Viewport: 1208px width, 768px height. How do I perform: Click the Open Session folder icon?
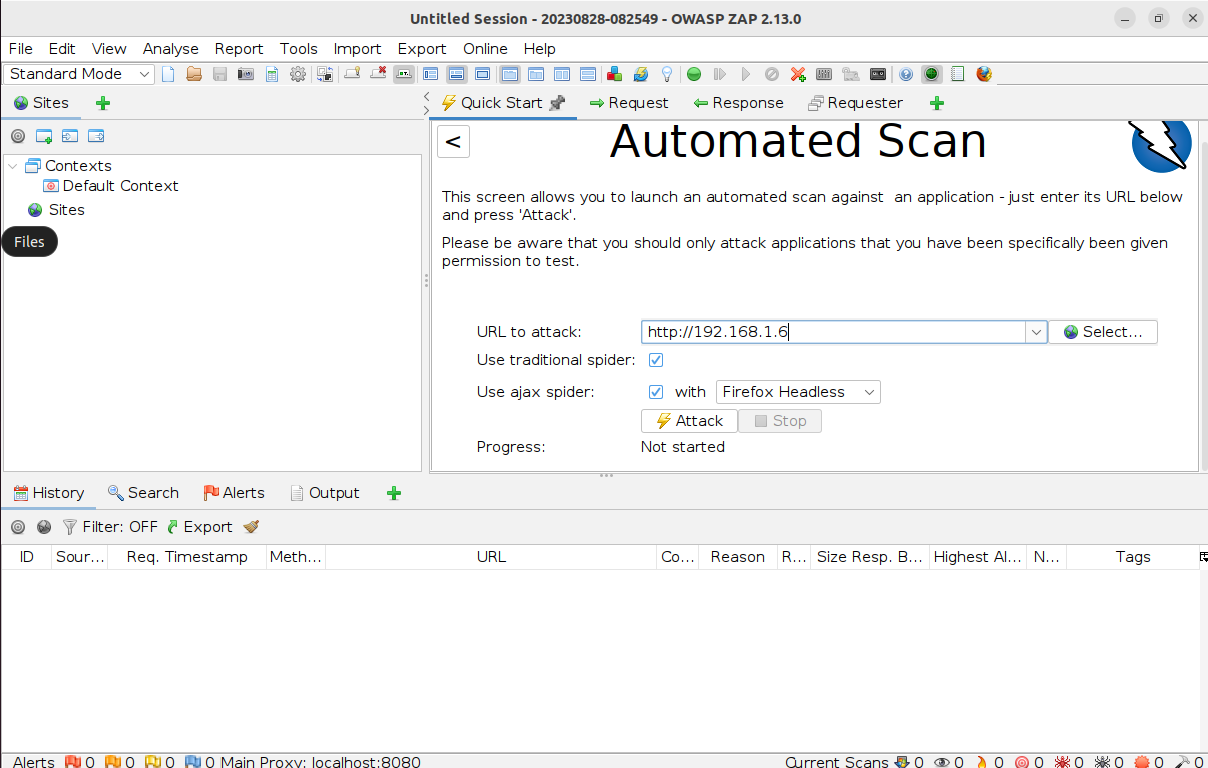tap(194, 74)
